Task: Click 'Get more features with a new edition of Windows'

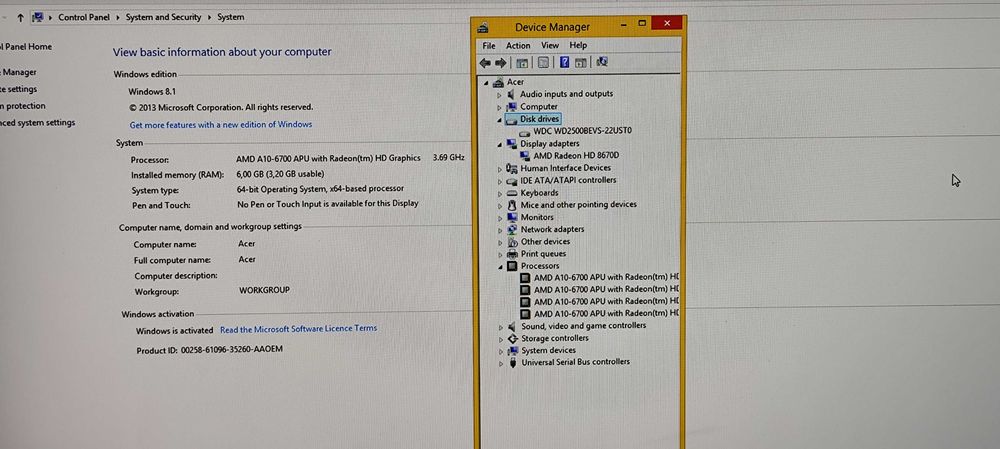Action: (x=221, y=125)
